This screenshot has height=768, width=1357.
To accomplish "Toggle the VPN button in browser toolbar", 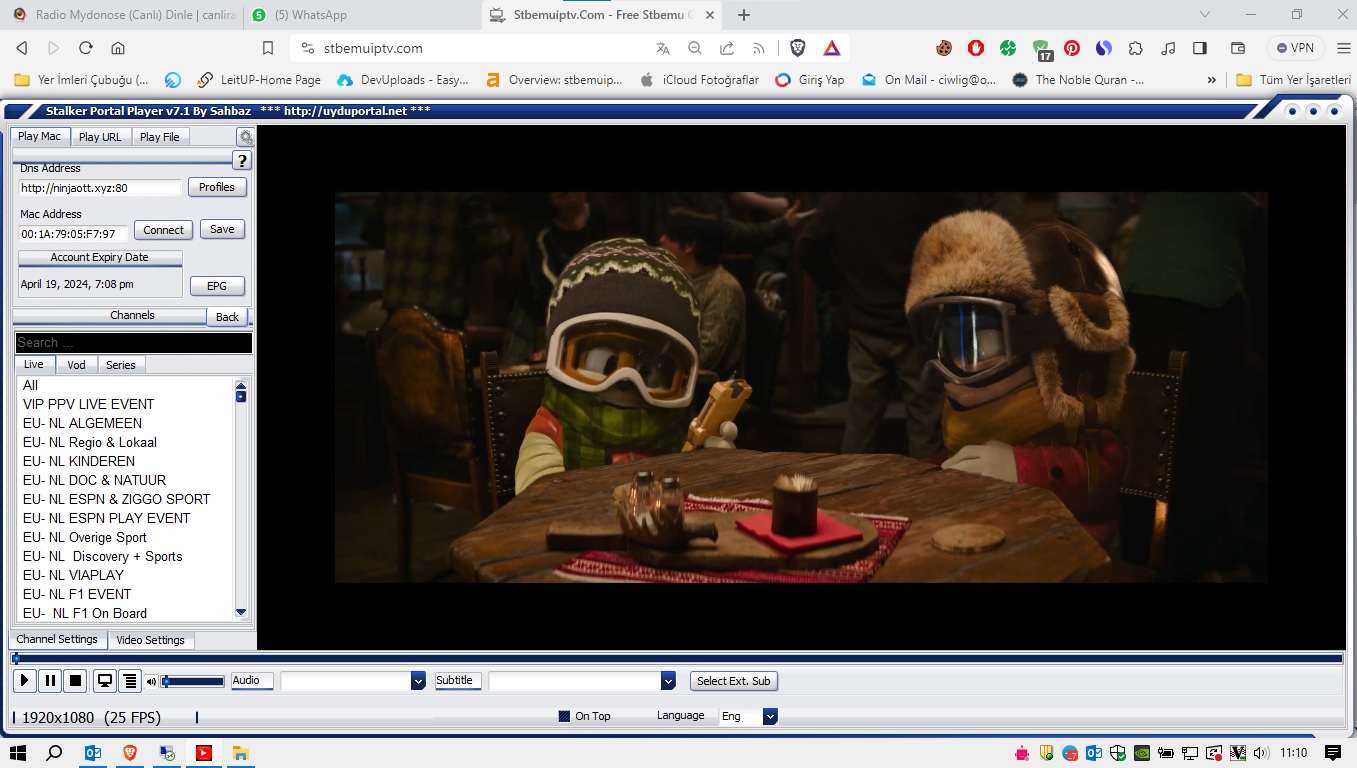I will pyautogui.click(x=1295, y=48).
